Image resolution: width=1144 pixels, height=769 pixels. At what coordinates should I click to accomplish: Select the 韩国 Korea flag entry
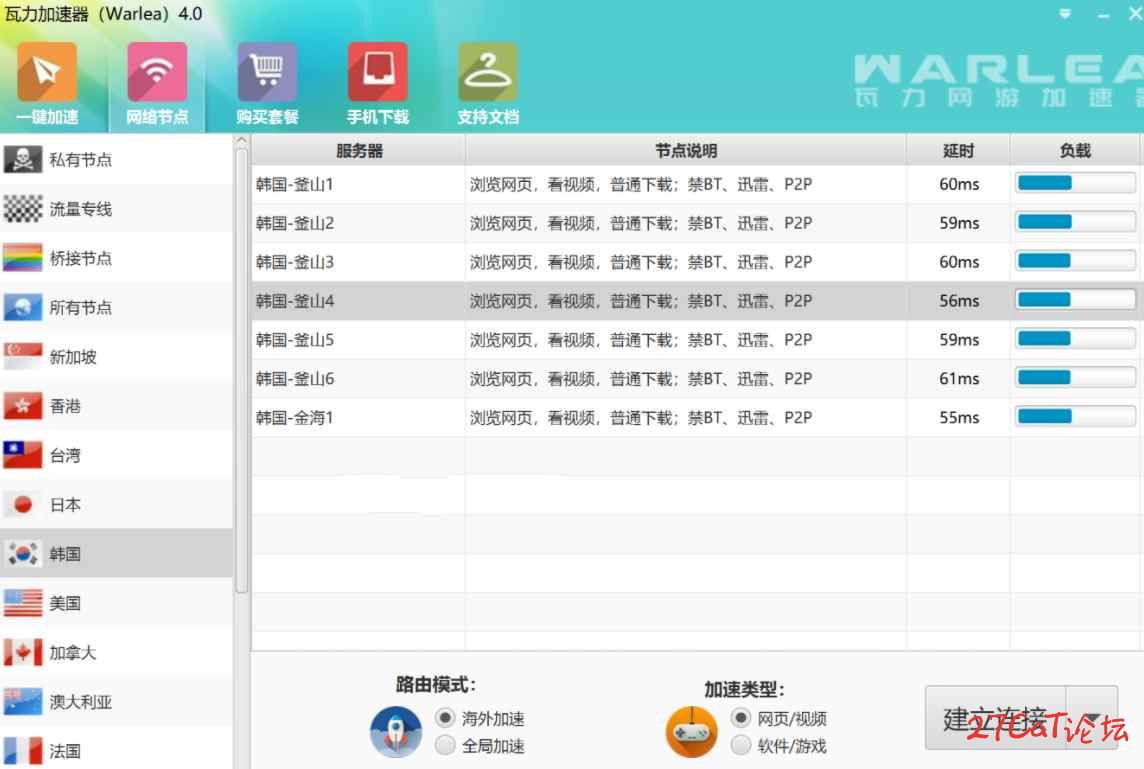coord(117,554)
